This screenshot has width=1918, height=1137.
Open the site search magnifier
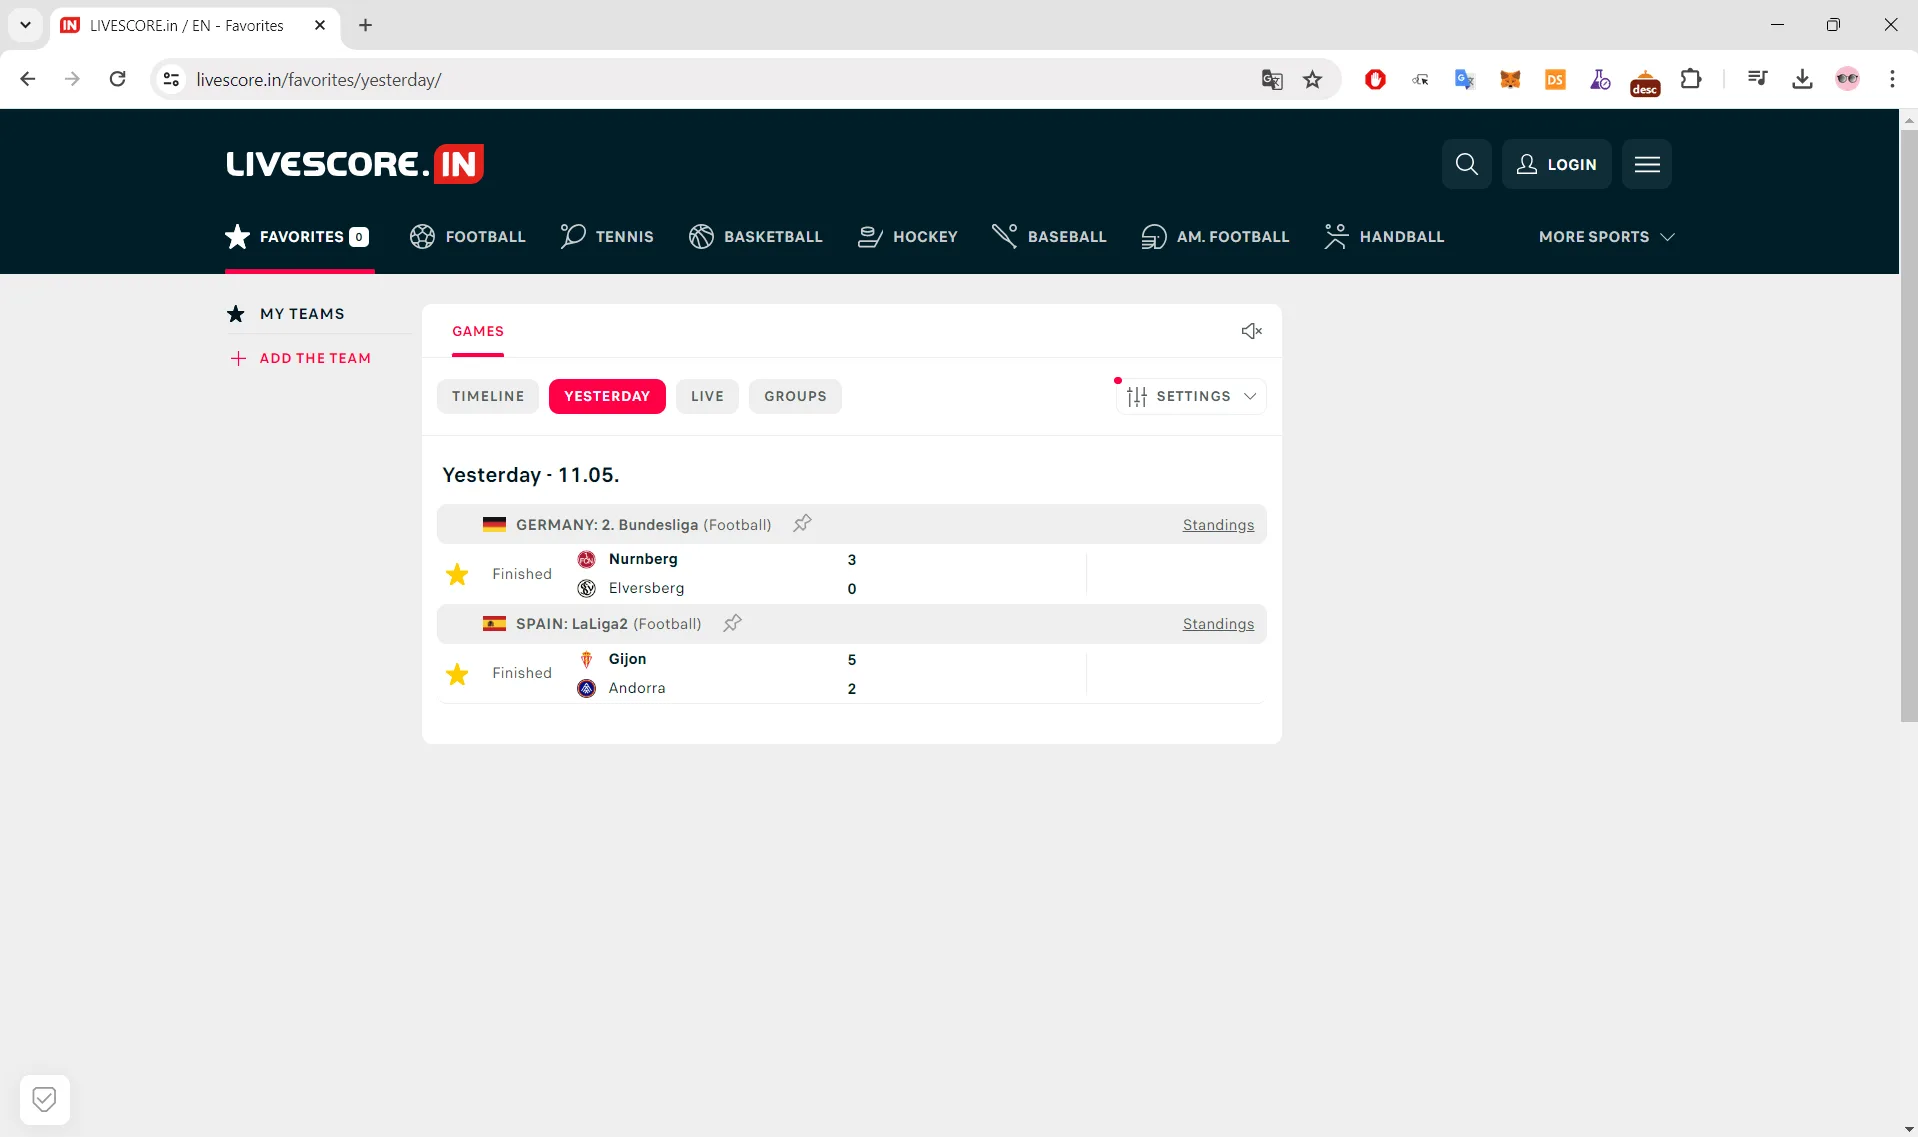1466,164
